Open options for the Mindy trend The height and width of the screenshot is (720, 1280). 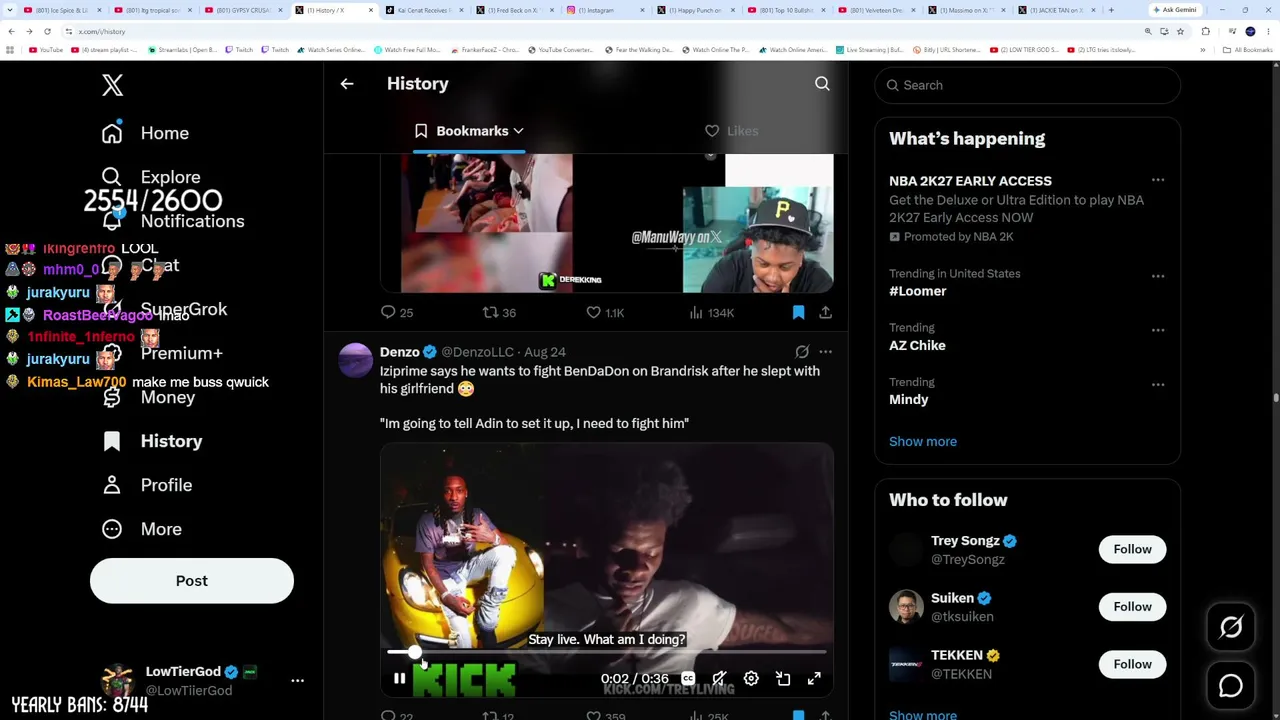(1158, 384)
